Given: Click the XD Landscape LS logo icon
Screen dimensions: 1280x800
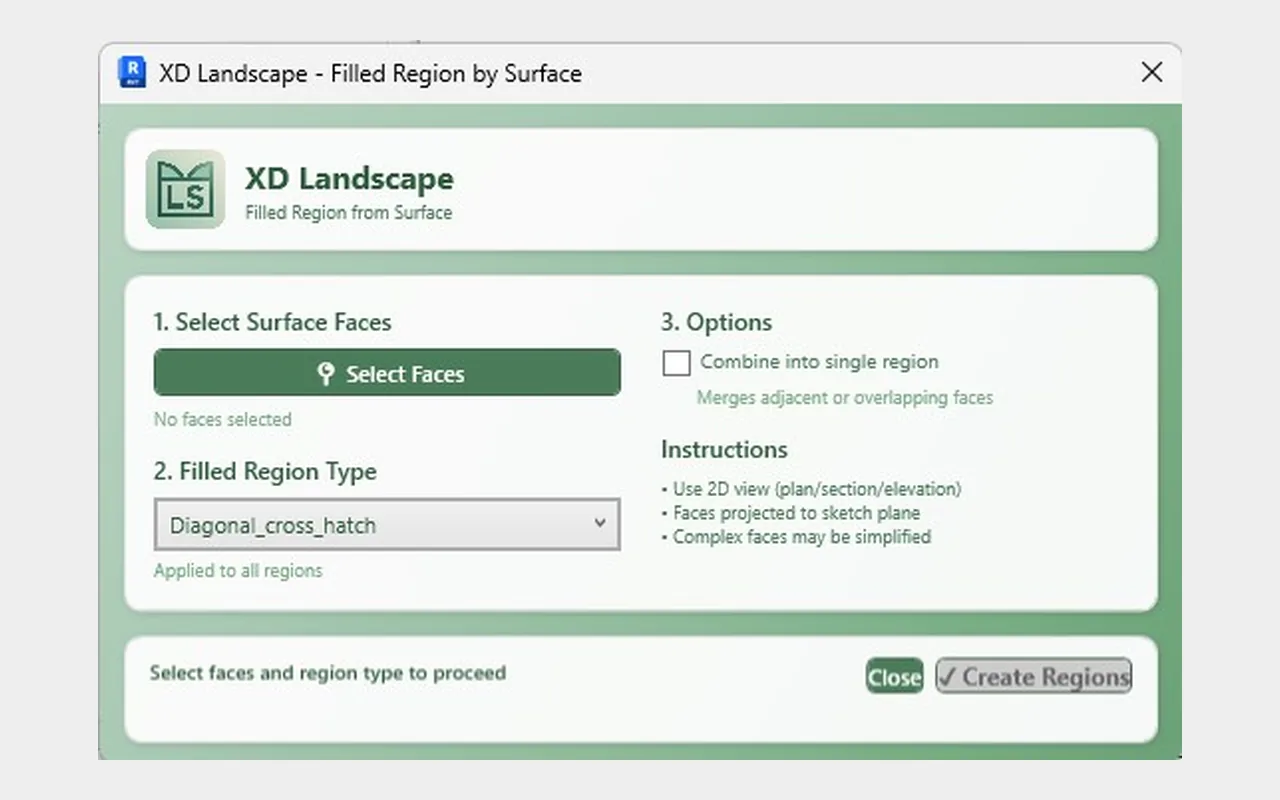Looking at the screenshot, I should (185, 189).
